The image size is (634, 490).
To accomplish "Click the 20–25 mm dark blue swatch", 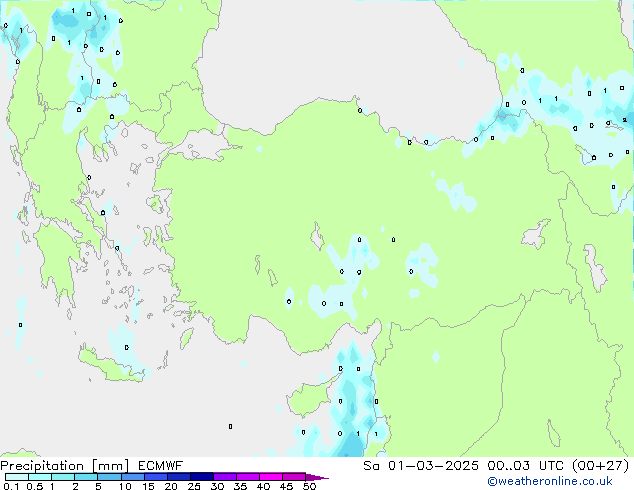I will (179, 477).
